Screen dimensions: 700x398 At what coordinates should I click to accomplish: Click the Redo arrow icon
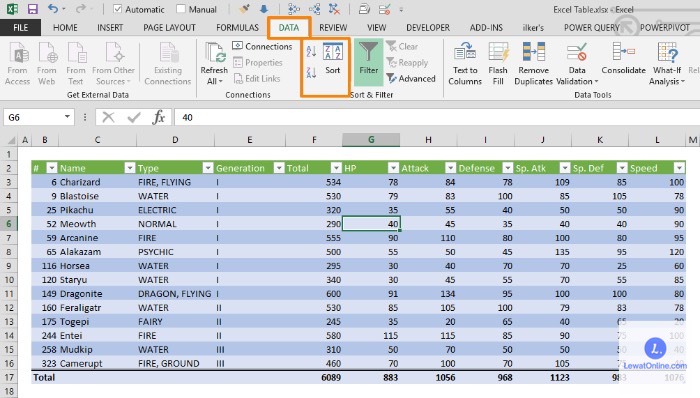pyautogui.click(x=80, y=9)
